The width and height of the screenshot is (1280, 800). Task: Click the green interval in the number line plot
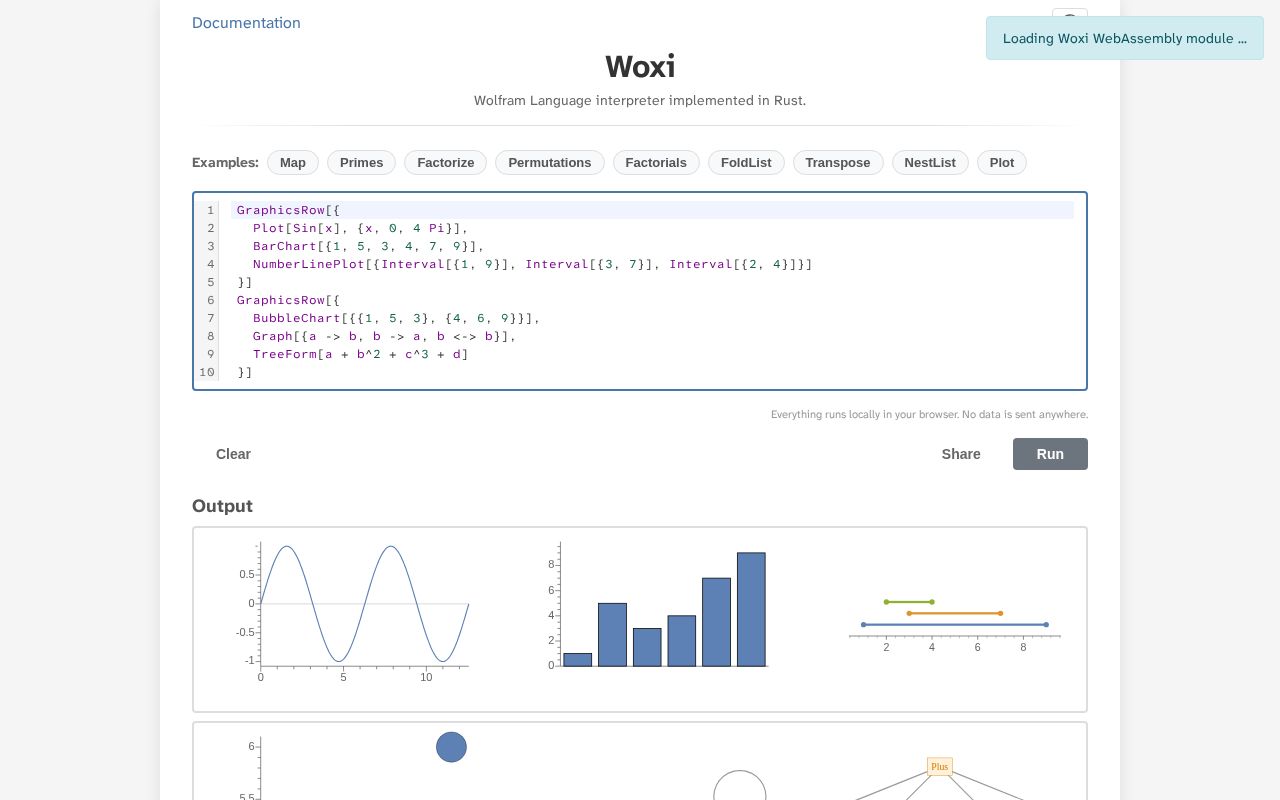909,602
